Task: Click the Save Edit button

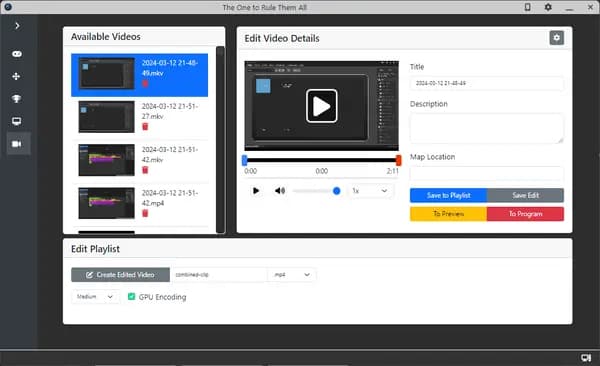Action: [525, 195]
